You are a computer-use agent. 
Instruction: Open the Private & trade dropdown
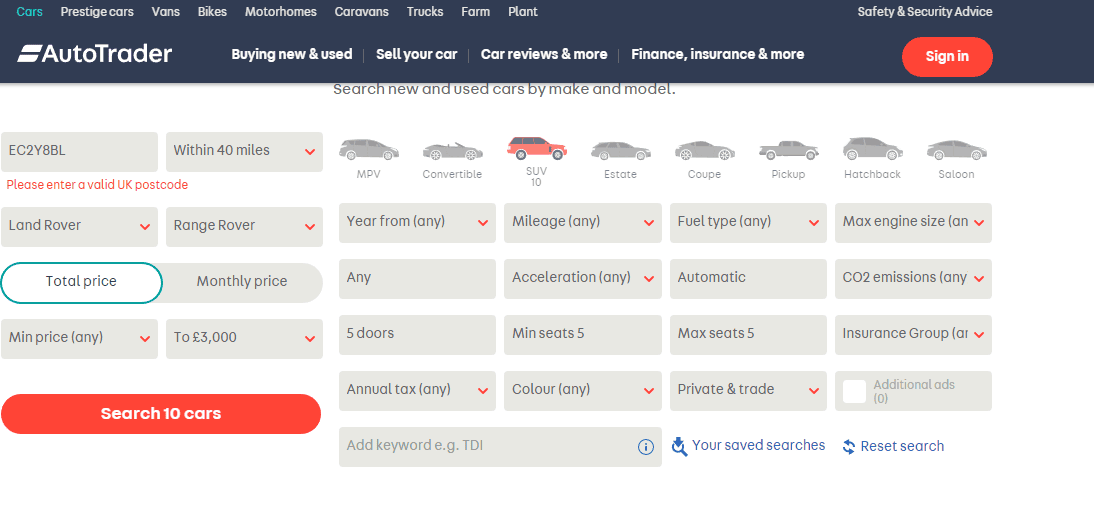(748, 390)
